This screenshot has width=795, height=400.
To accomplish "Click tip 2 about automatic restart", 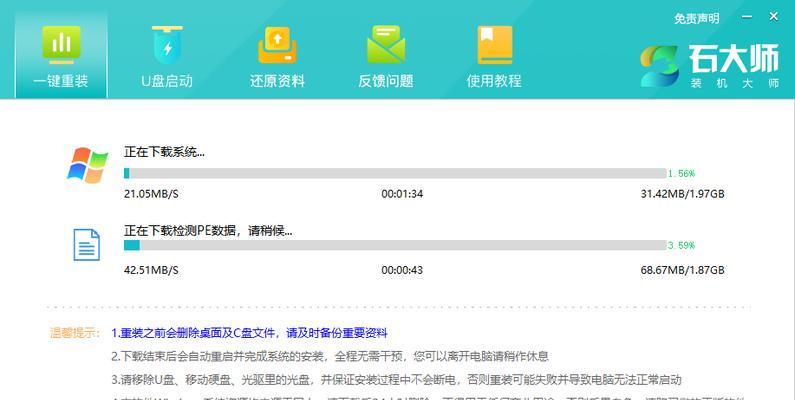I will [x=330, y=356].
